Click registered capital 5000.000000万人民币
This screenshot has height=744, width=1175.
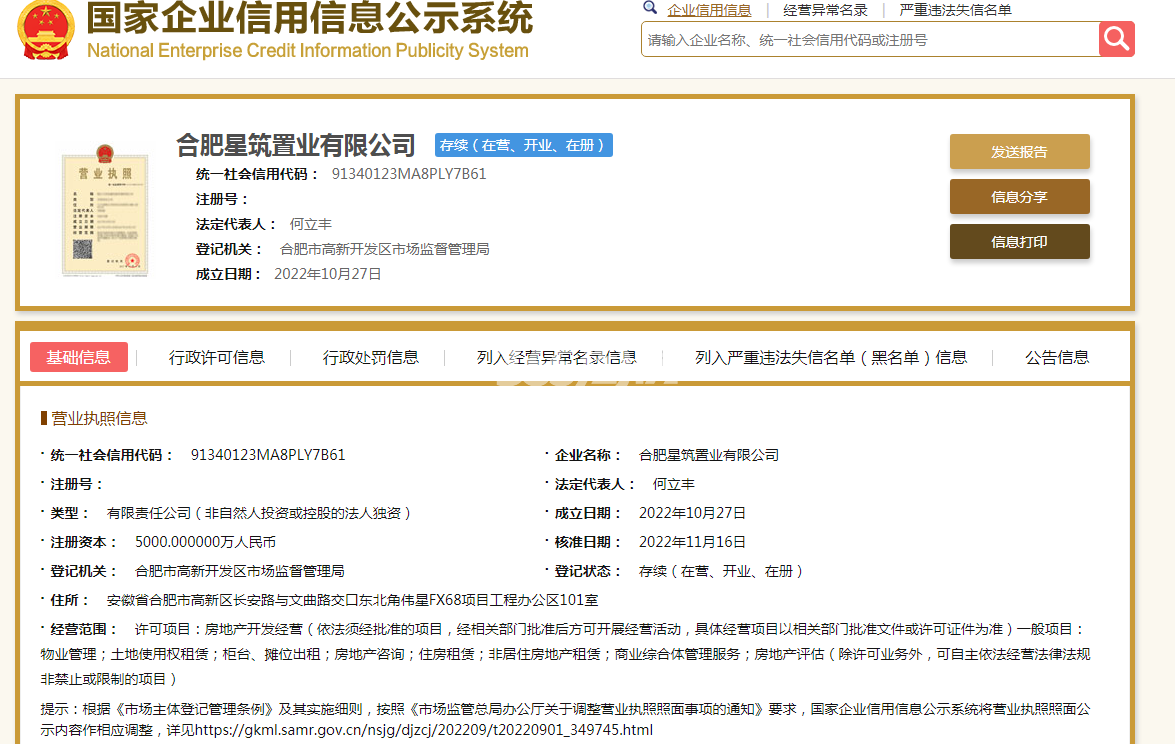(x=205, y=542)
